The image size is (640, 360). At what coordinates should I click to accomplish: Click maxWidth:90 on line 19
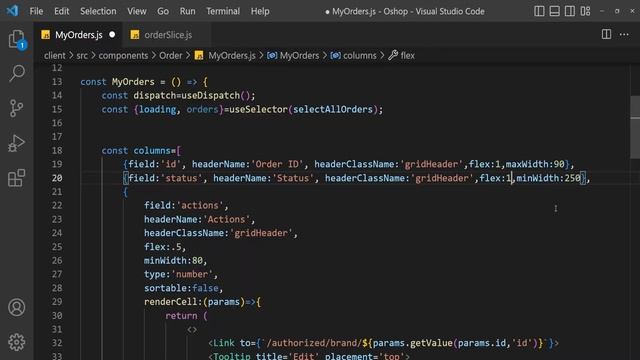pyautogui.click(x=535, y=164)
